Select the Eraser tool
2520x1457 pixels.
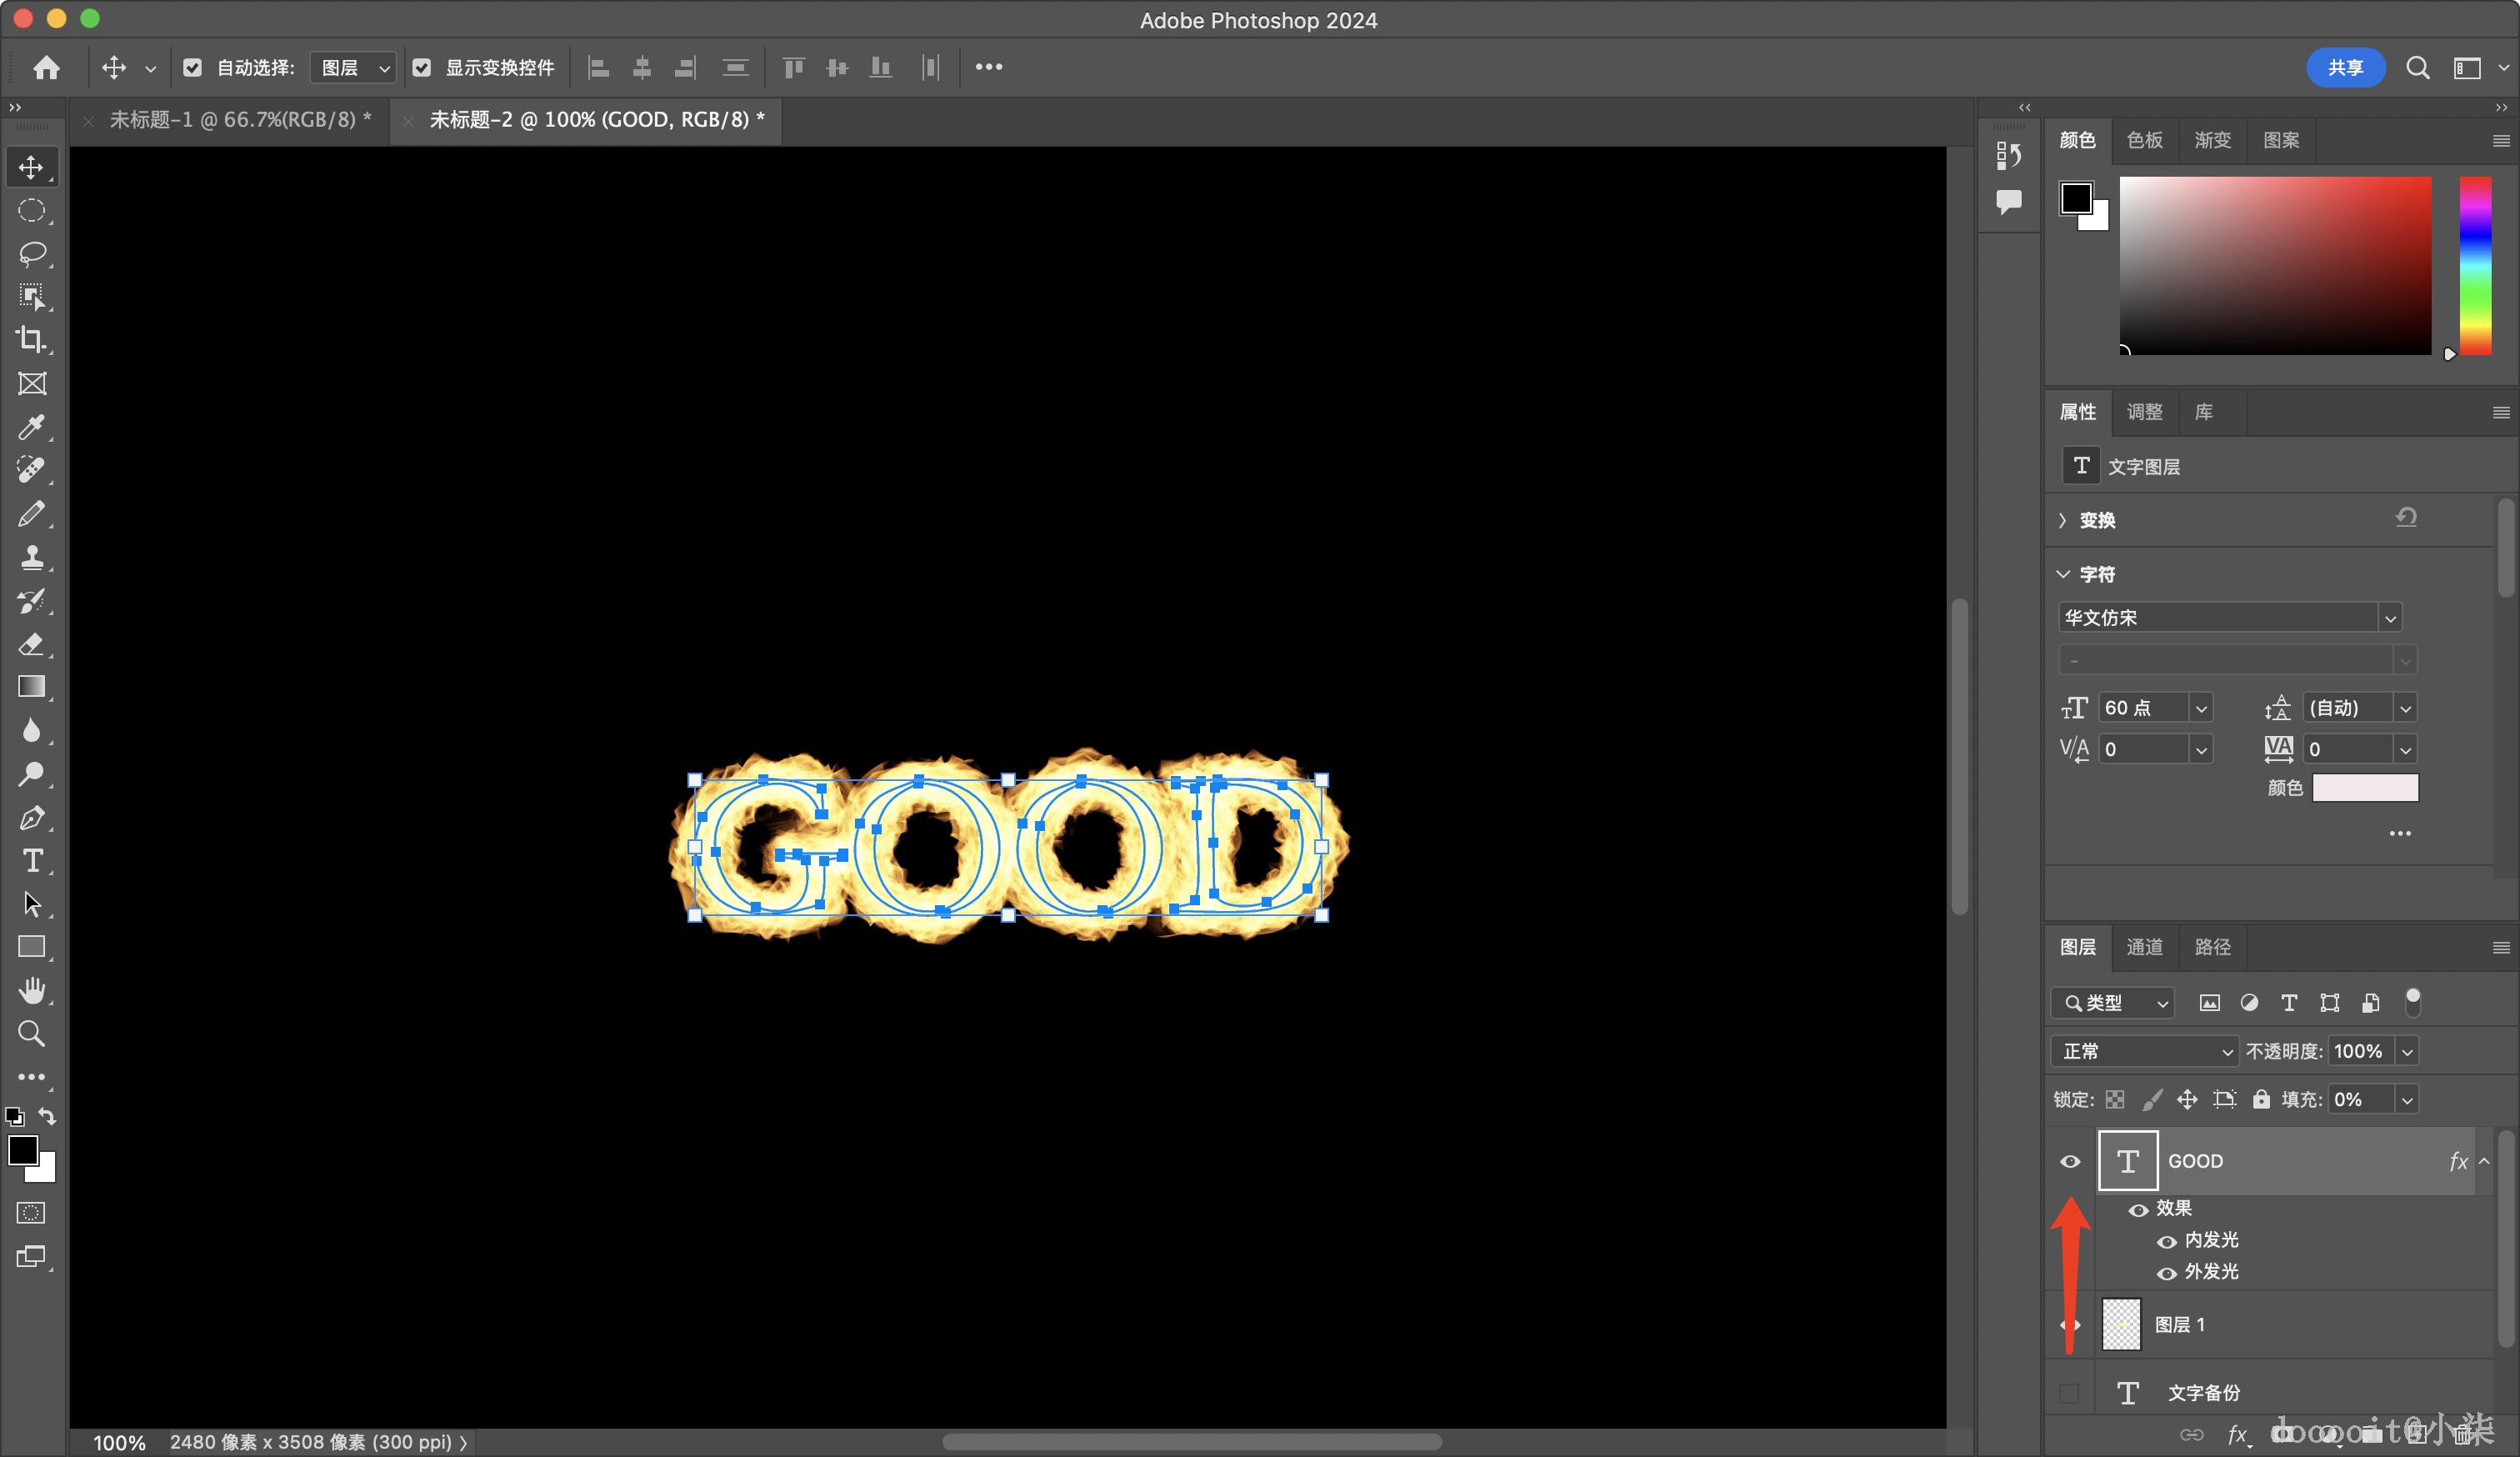(x=32, y=644)
